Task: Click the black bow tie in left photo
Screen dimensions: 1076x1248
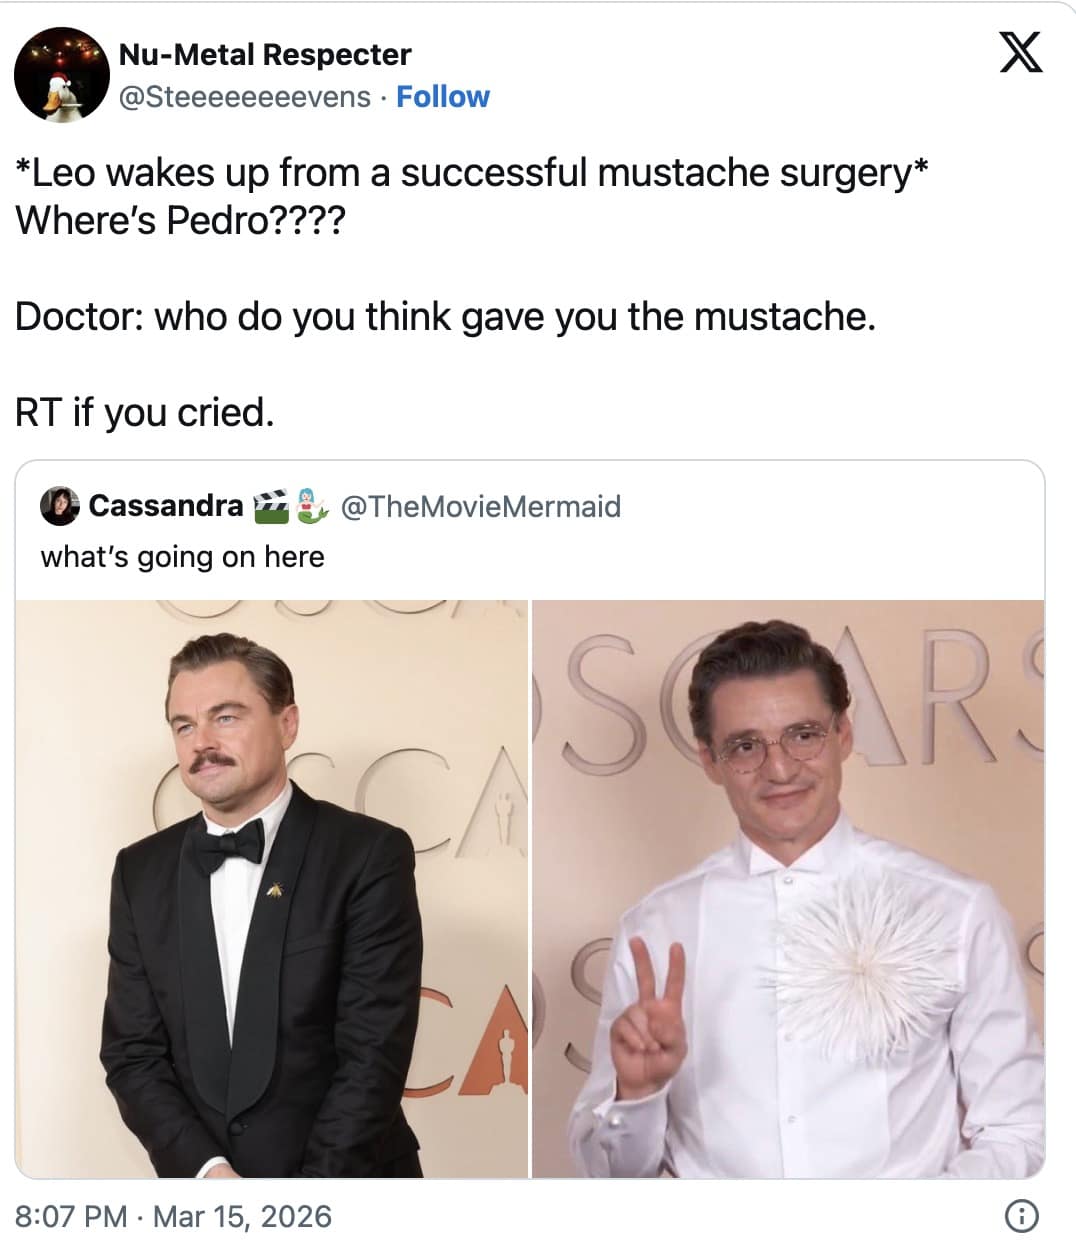Action: point(229,846)
